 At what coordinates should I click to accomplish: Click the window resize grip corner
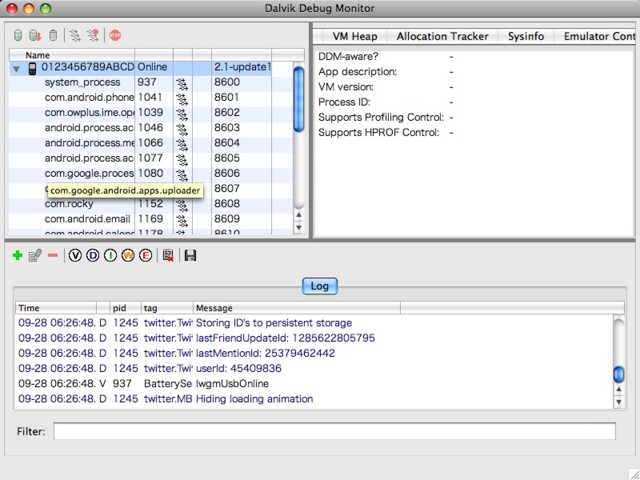coord(633,473)
